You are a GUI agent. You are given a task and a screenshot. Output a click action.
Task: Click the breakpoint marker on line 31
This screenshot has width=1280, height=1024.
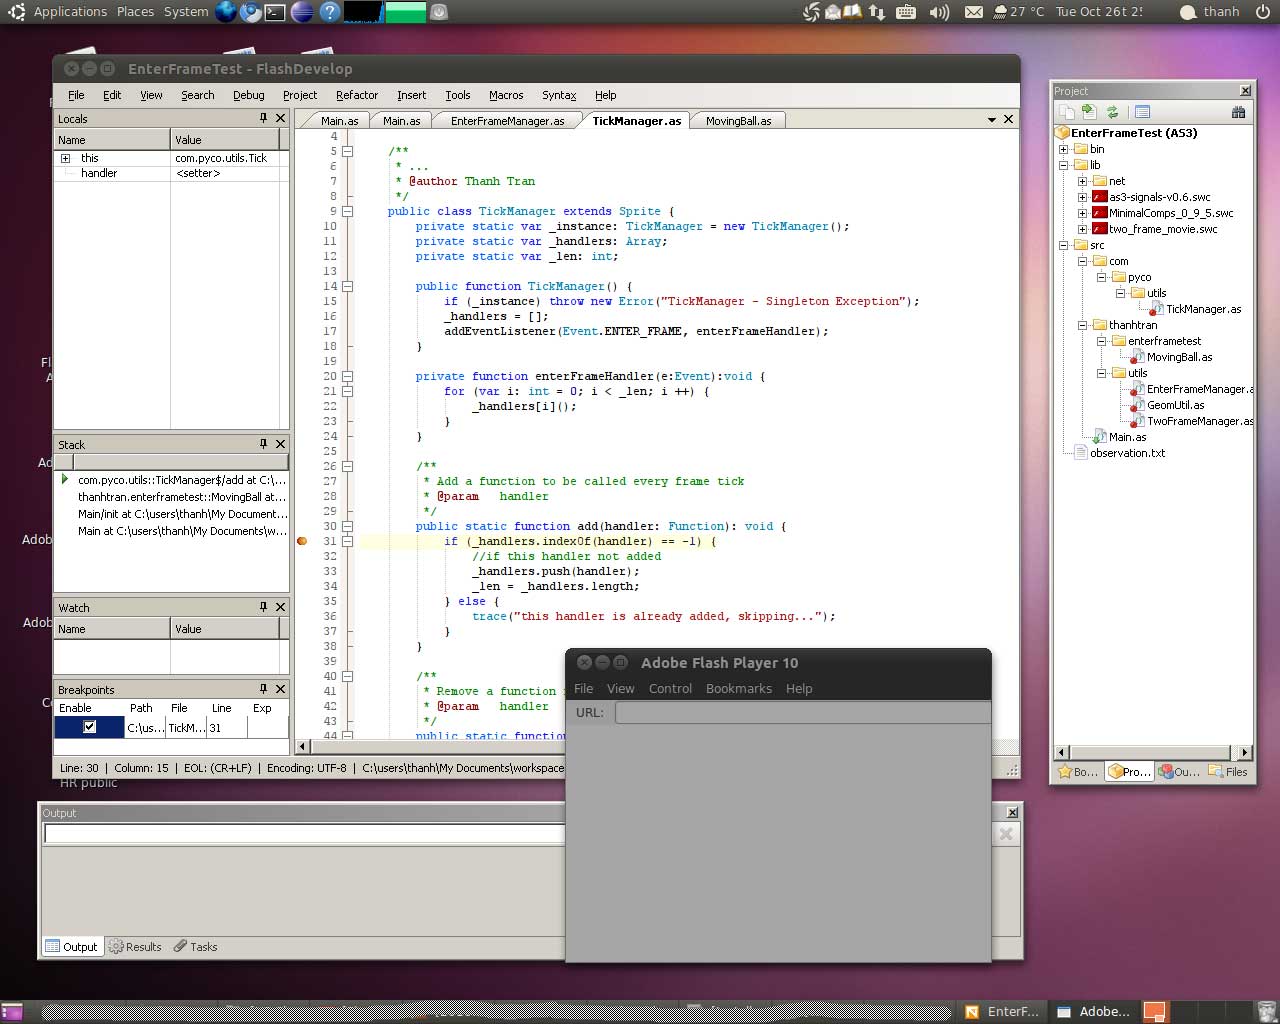(302, 541)
